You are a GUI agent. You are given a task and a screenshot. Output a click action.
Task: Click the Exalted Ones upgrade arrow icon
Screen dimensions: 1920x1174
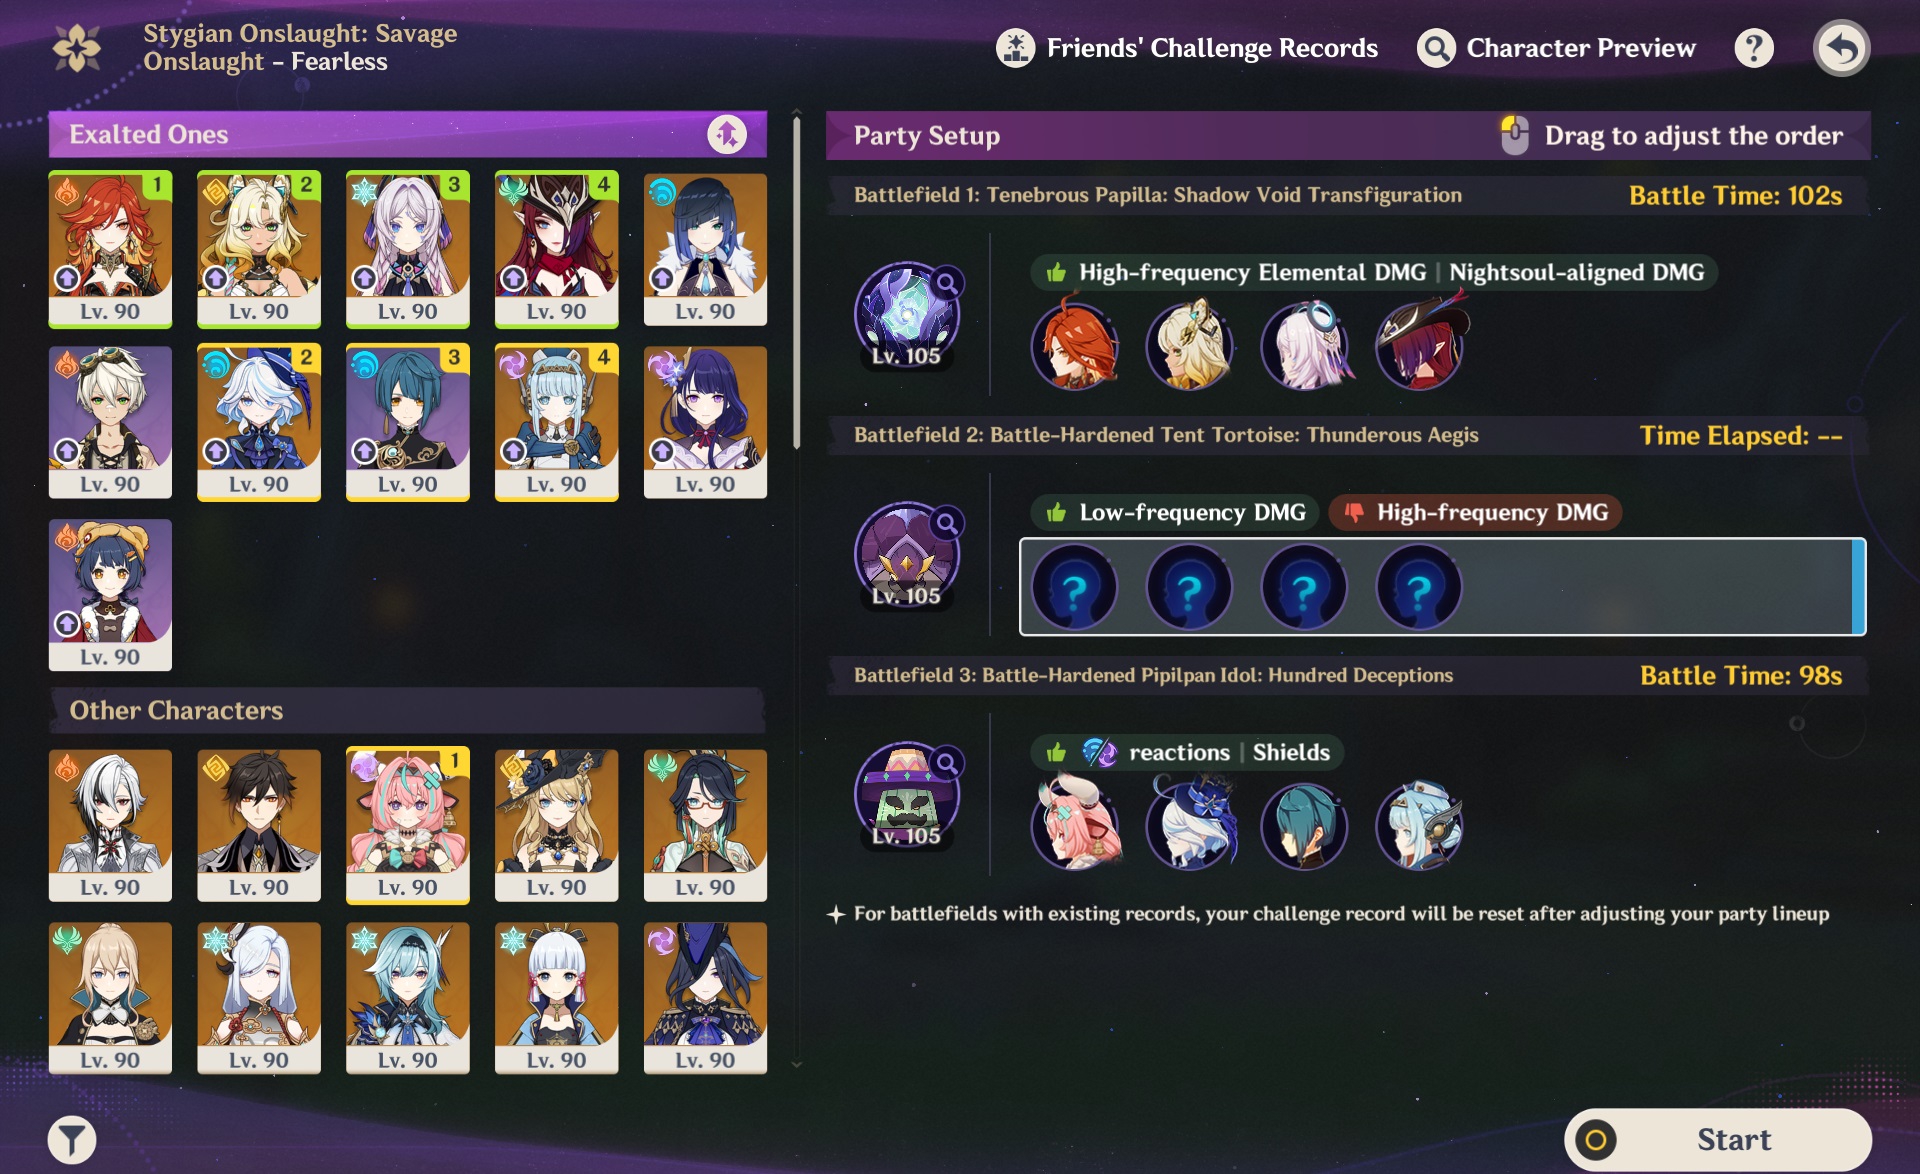(727, 134)
